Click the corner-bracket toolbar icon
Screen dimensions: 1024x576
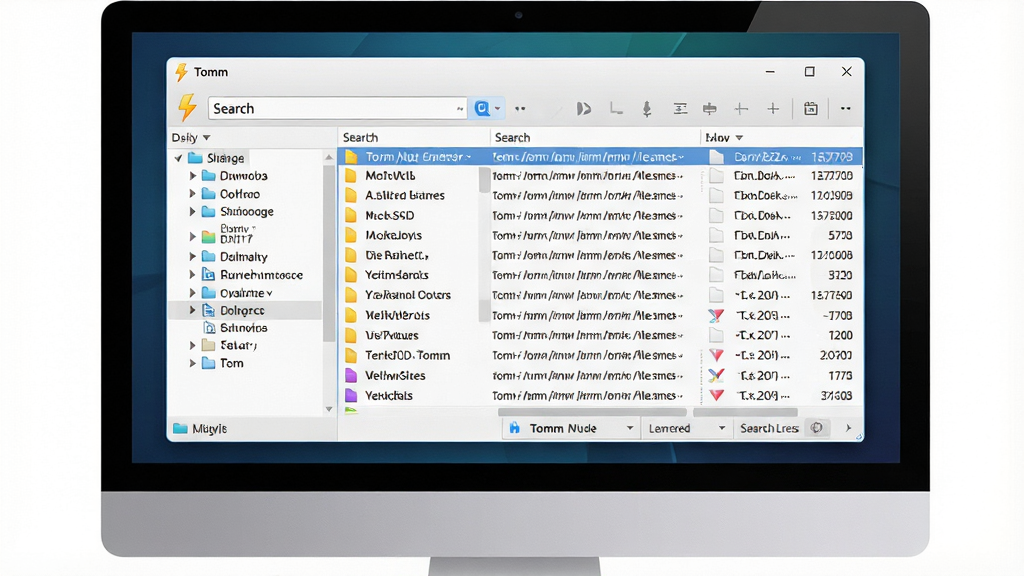[x=616, y=108]
